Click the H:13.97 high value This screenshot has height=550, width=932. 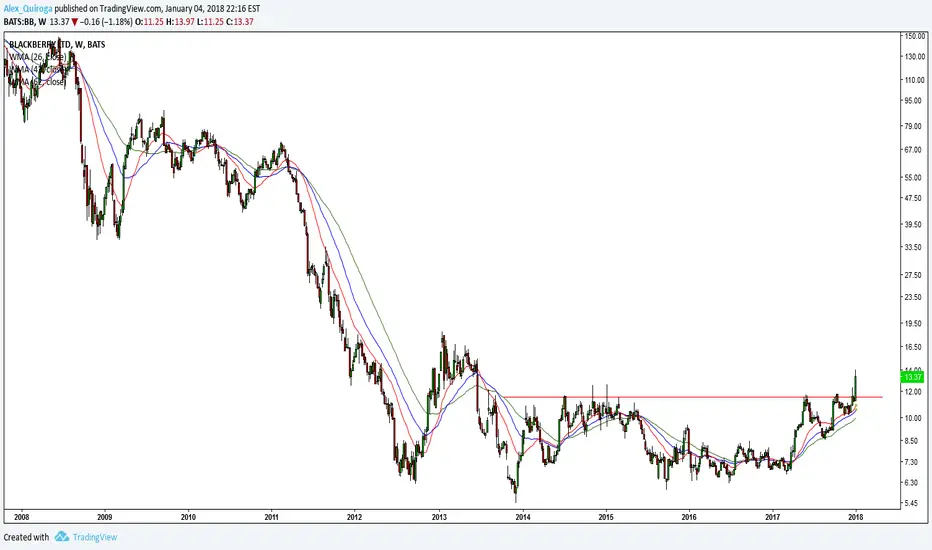click(181, 22)
